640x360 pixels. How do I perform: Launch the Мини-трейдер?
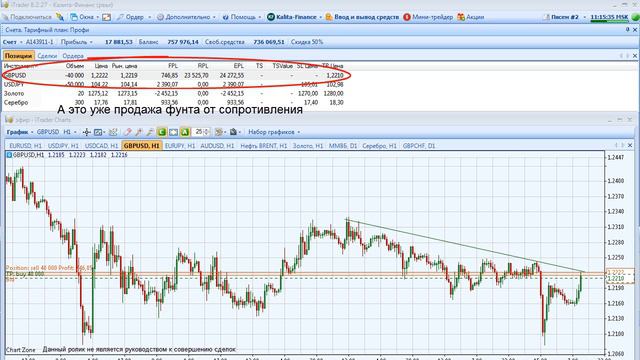pyautogui.click(x=428, y=17)
